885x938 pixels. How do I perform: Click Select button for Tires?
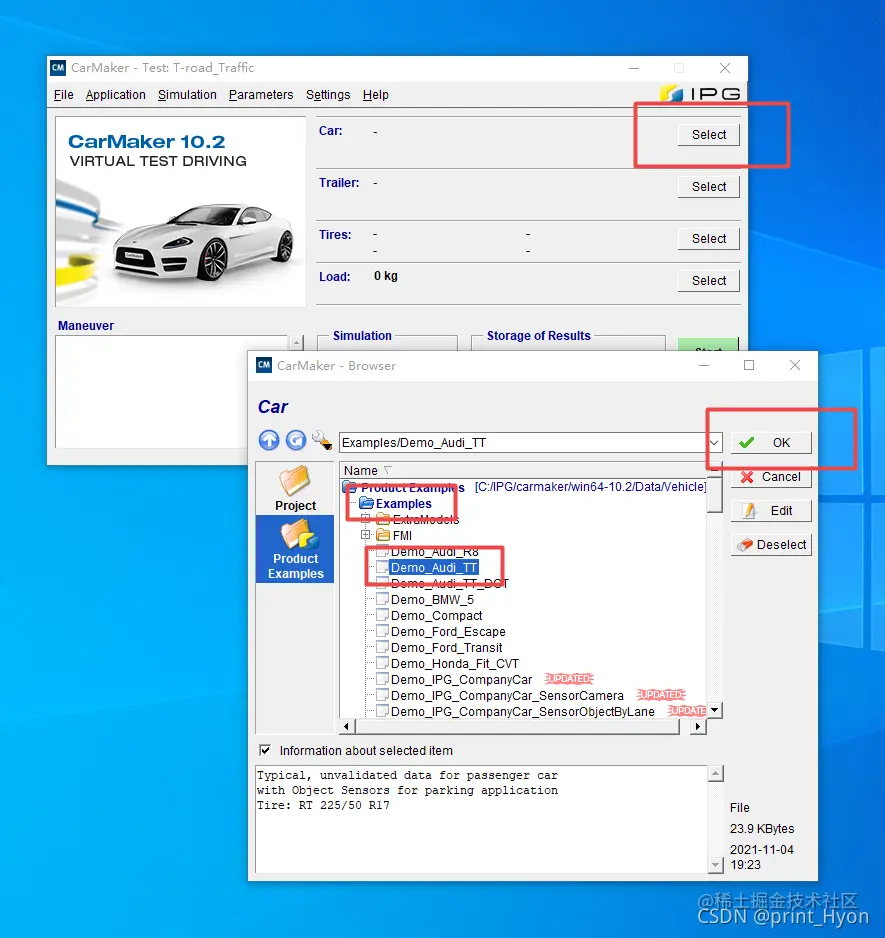(708, 239)
